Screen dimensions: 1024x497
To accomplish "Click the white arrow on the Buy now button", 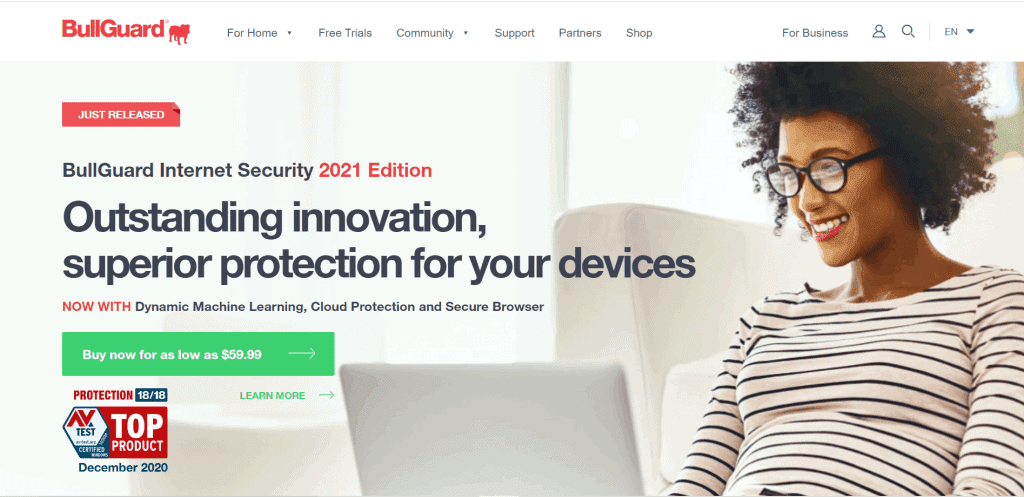I will click(x=302, y=354).
